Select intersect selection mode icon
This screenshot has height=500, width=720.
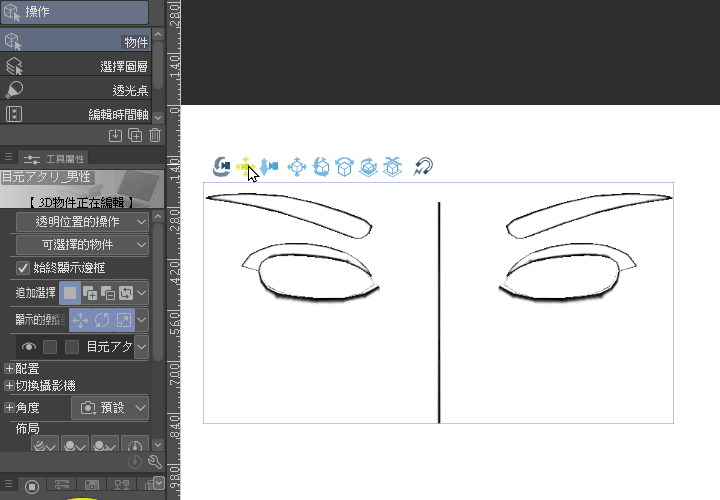126,292
